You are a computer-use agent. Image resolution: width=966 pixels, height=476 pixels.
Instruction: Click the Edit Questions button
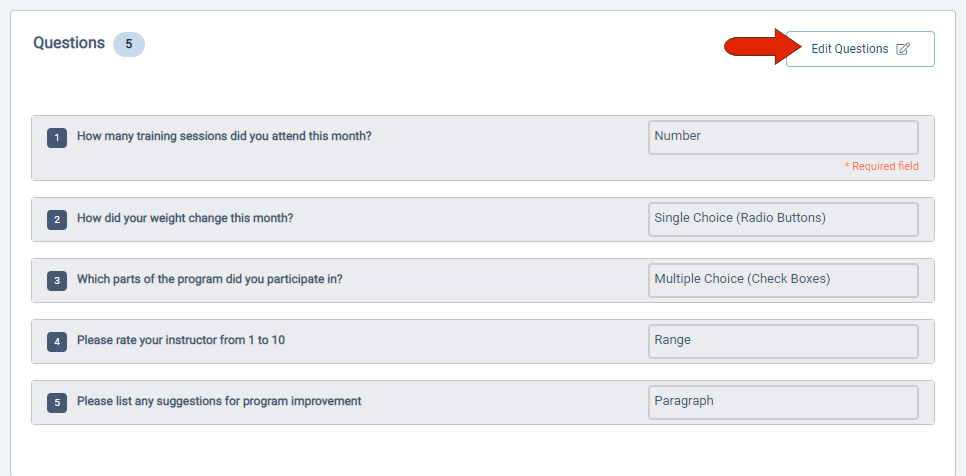860,49
